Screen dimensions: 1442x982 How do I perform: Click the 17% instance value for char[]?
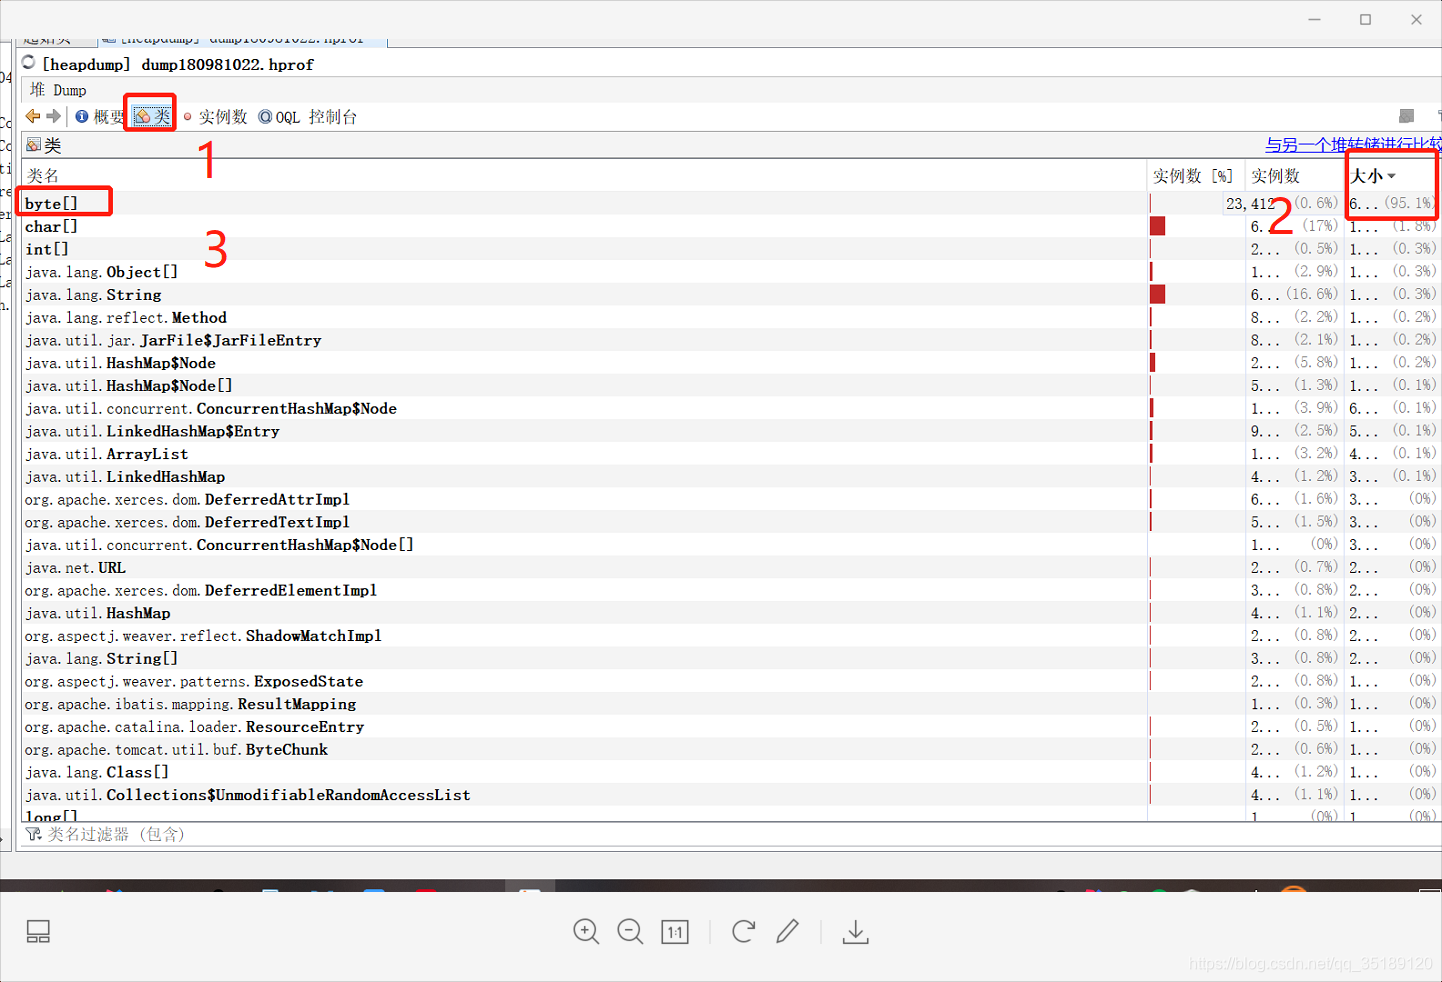coord(1320,226)
